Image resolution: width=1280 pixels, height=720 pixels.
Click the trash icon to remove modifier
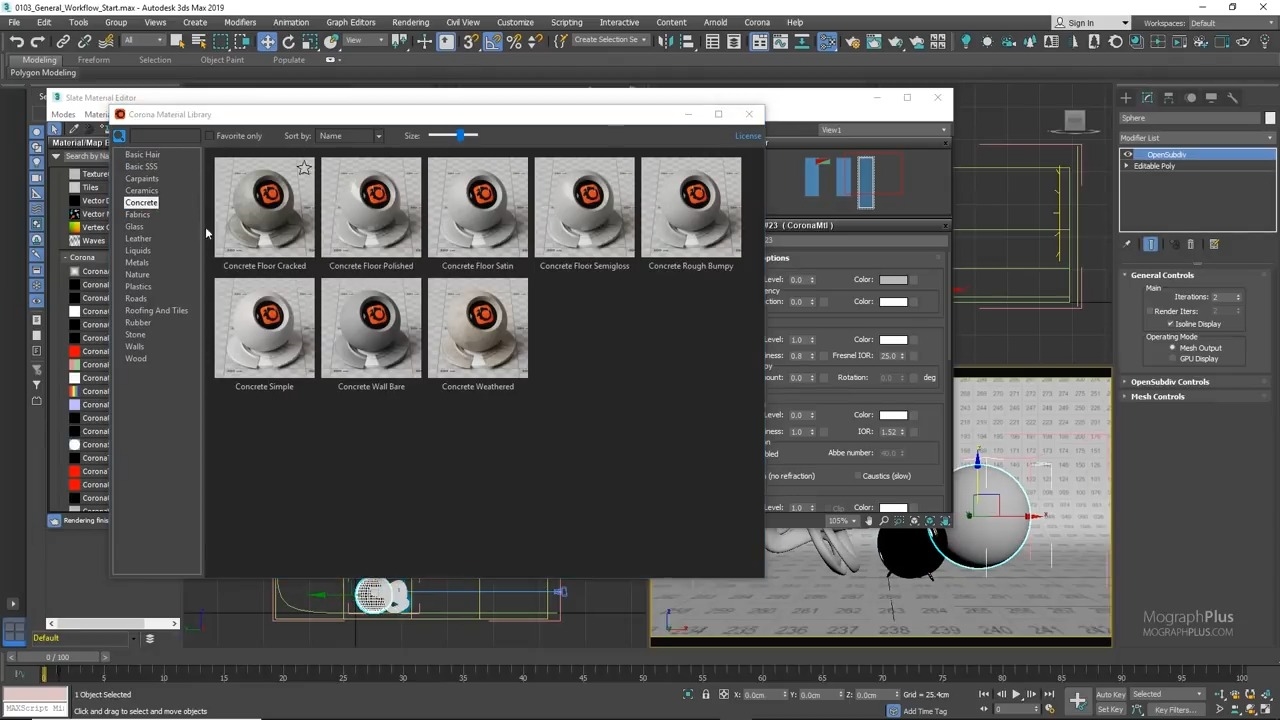[1190, 244]
